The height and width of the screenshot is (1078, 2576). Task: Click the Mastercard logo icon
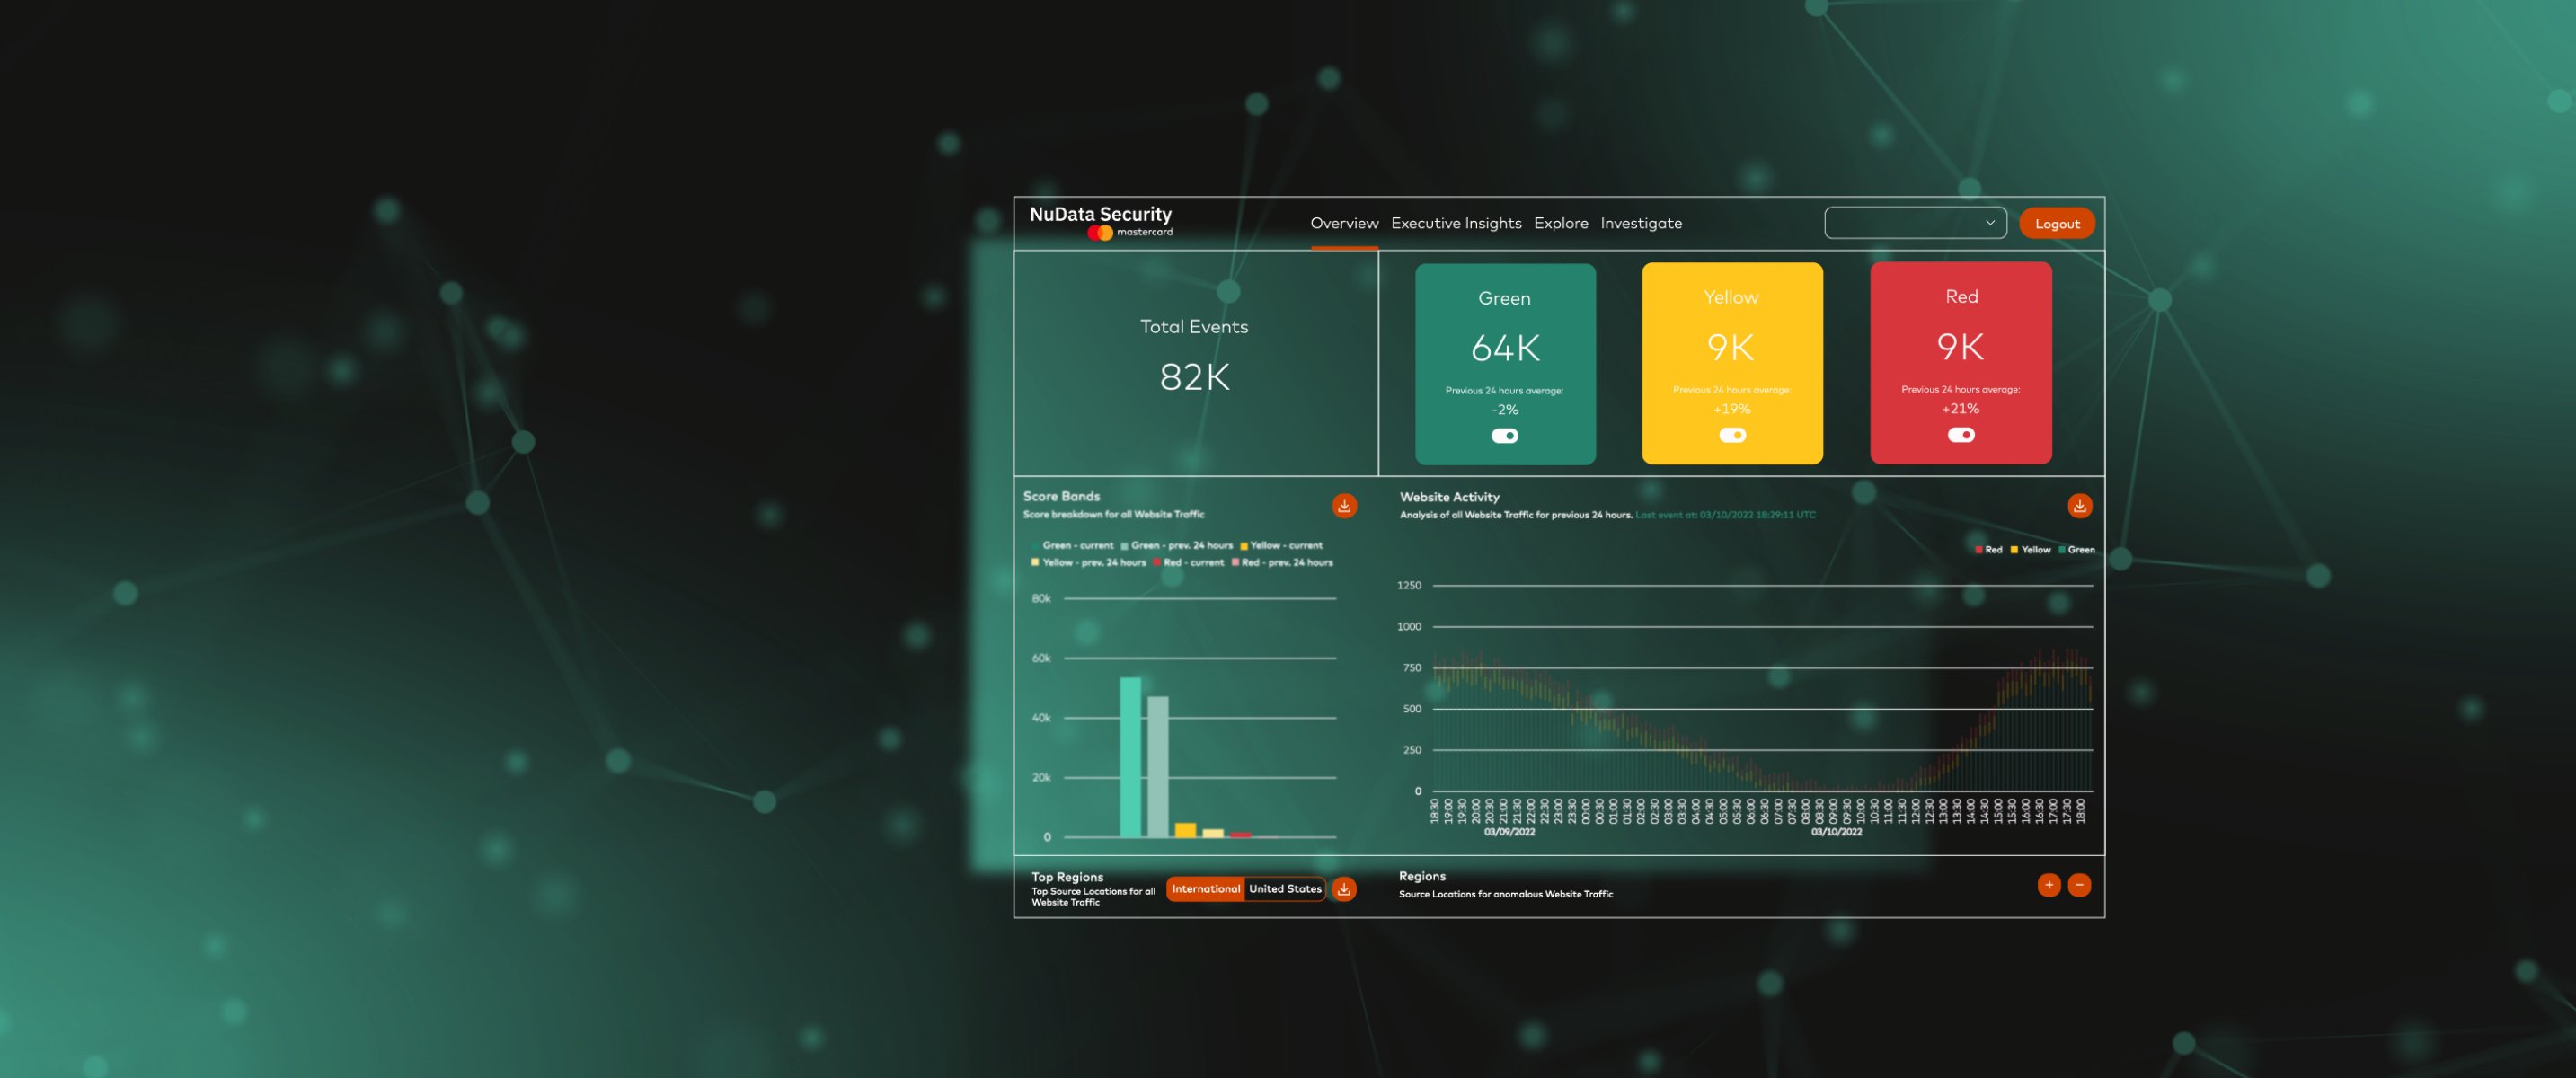coord(1100,233)
